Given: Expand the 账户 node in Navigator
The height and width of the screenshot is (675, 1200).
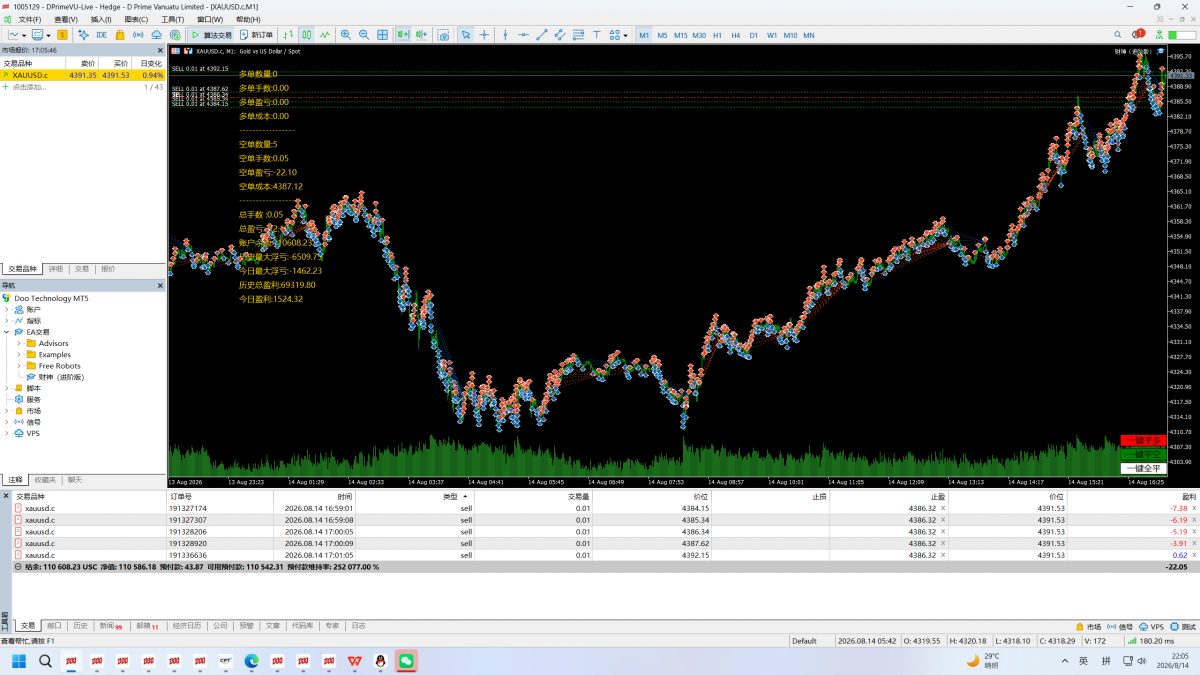Looking at the screenshot, I should [x=7, y=309].
